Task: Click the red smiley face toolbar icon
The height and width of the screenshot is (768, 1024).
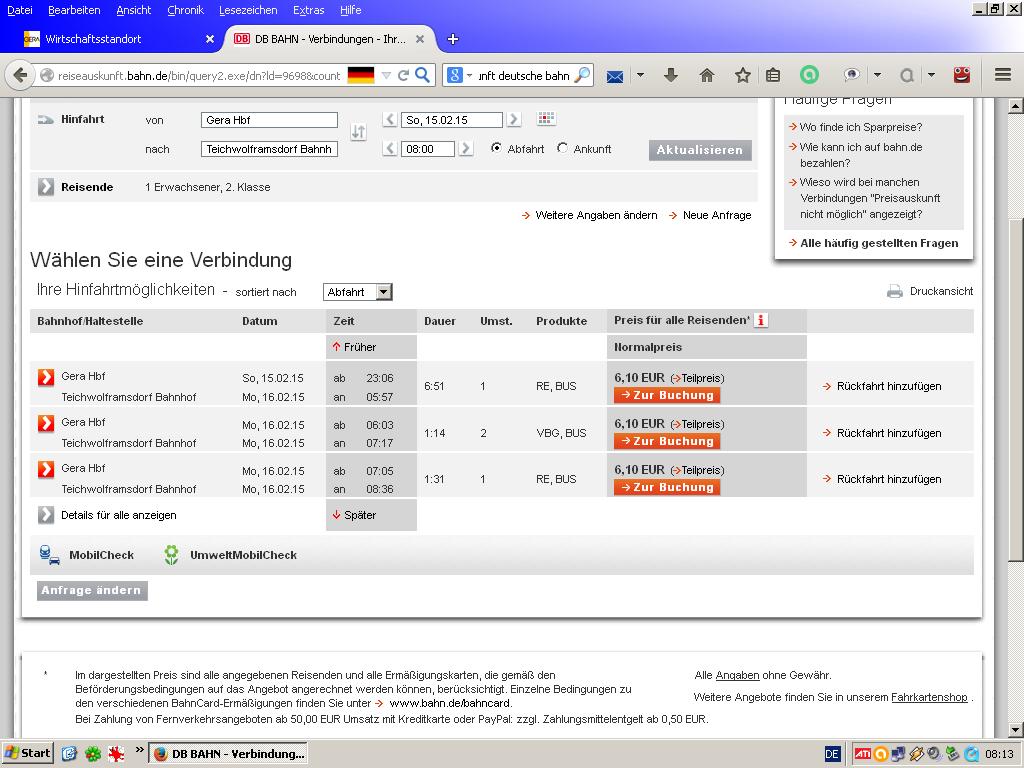Action: [962, 74]
